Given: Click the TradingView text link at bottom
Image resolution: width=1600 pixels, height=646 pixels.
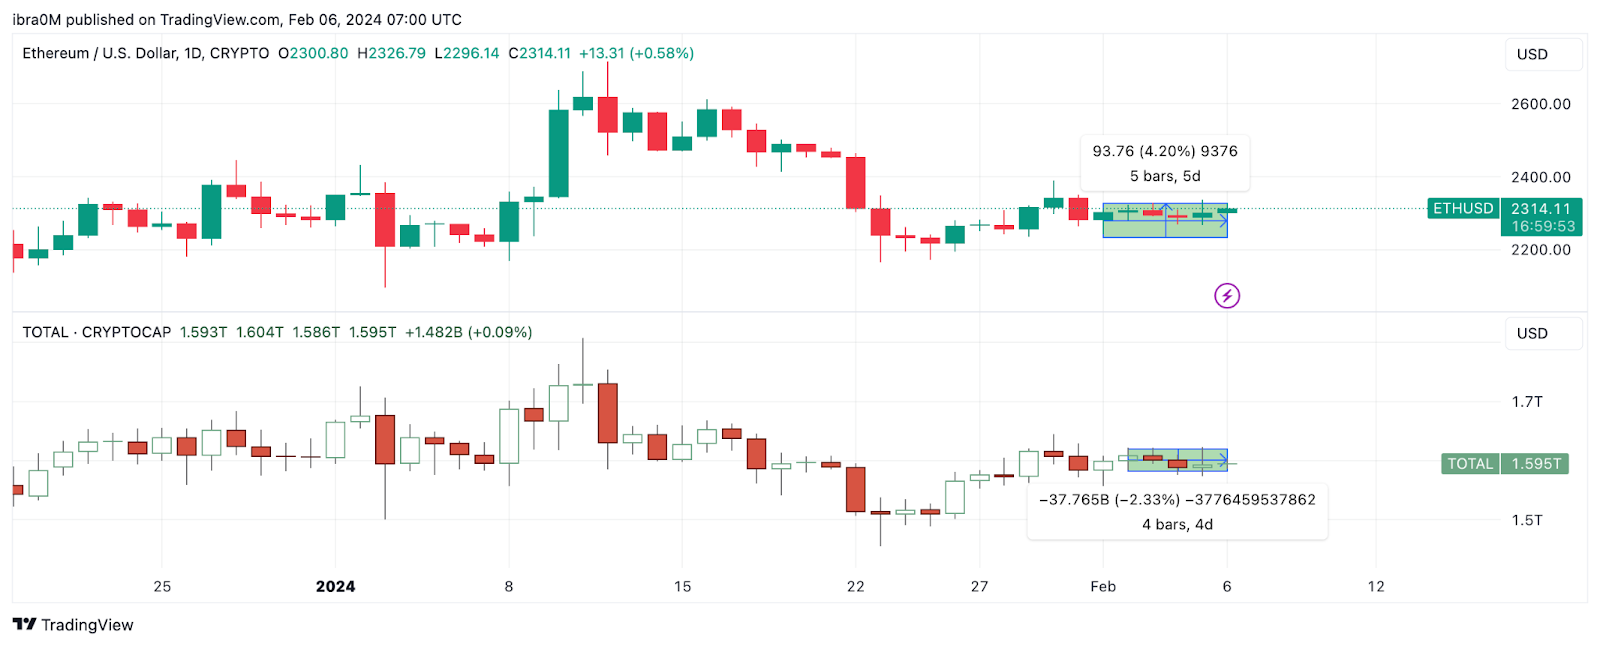Looking at the screenshot, I should 90,624.
